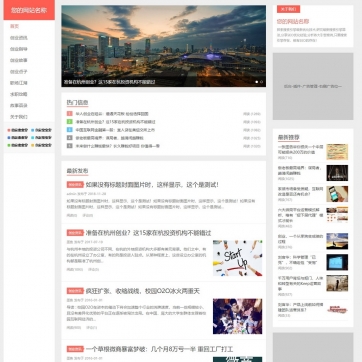Open recommended post mentioning 200万
The height and width of the screenshot is (362, 362).
coord(300,149)
